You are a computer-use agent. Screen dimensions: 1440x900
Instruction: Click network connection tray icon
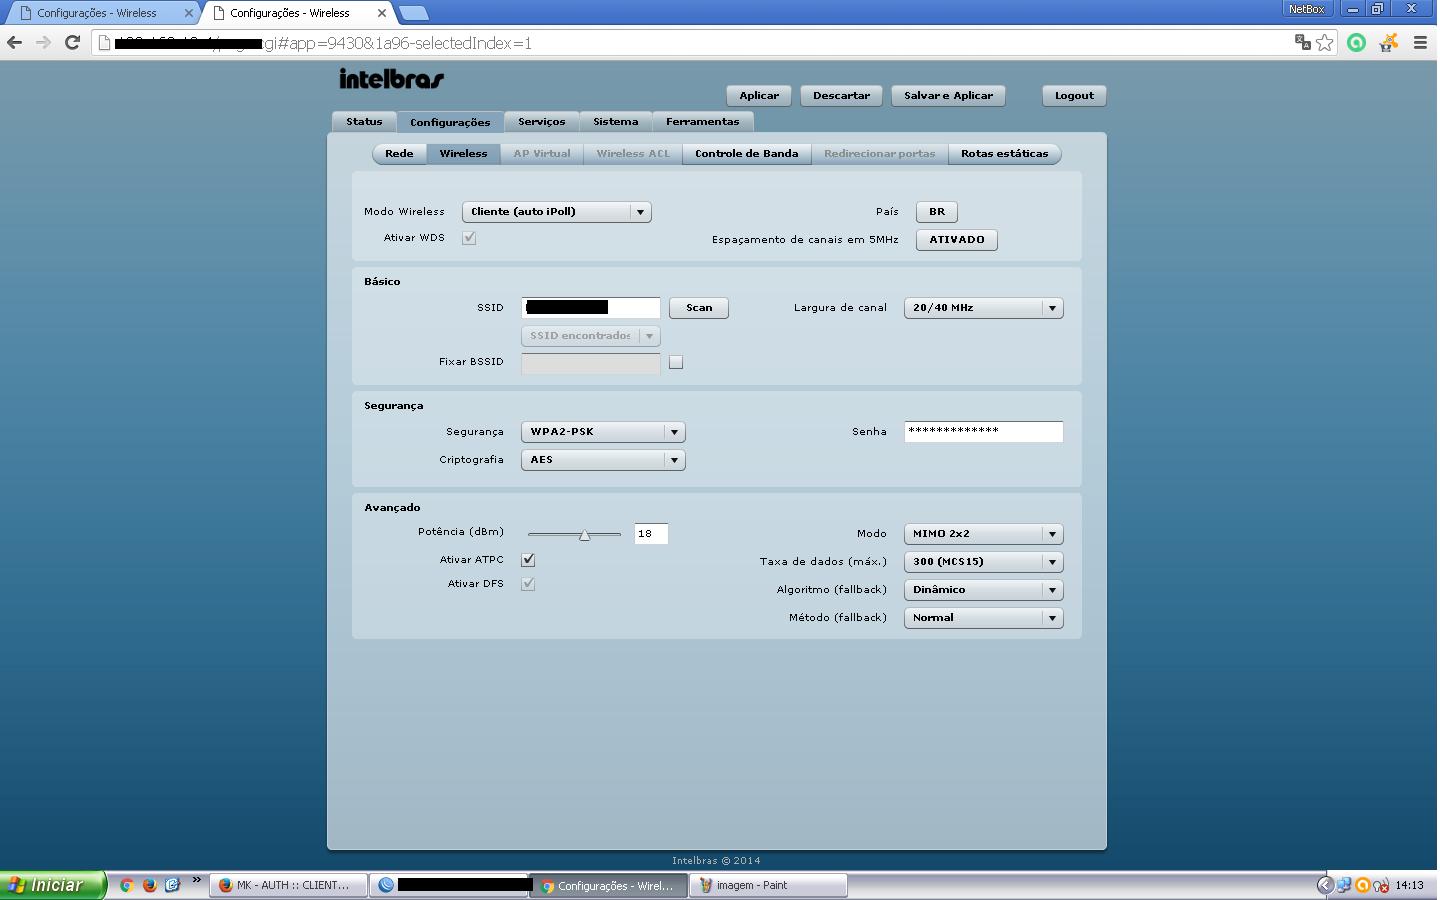[x=1344, y=885]
